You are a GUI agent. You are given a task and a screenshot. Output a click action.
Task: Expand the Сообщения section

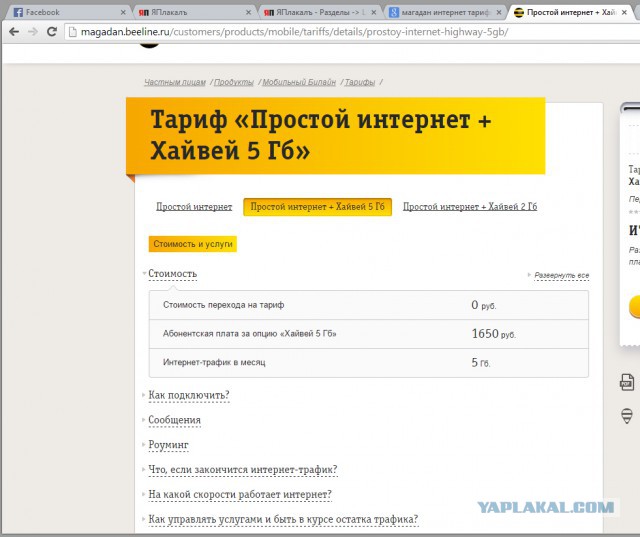(x=174, y=420)
